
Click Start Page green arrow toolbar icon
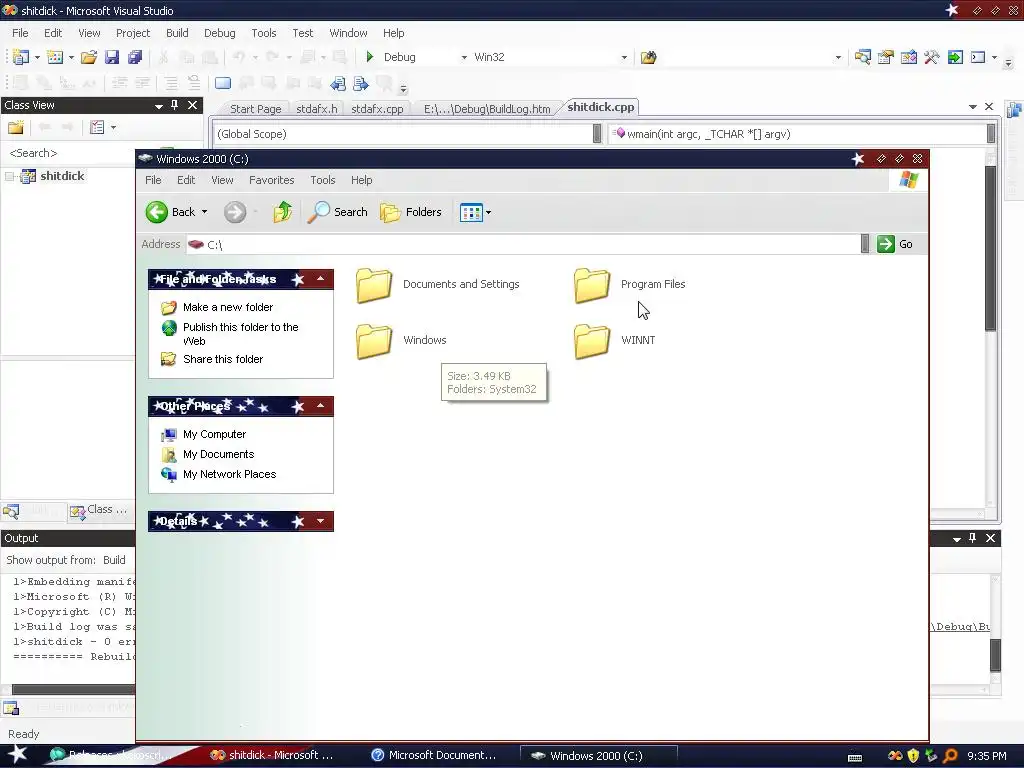coord(955,57)
